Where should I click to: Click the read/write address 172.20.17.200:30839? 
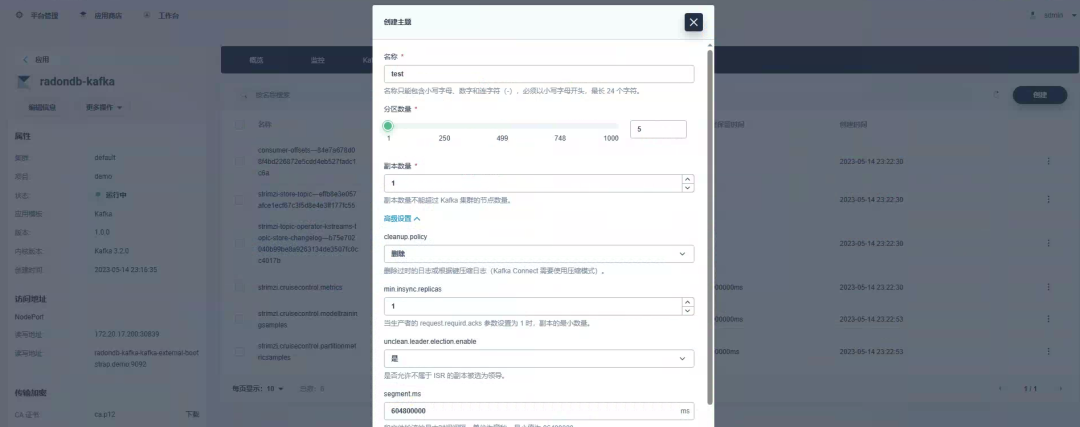click(127, 334)
